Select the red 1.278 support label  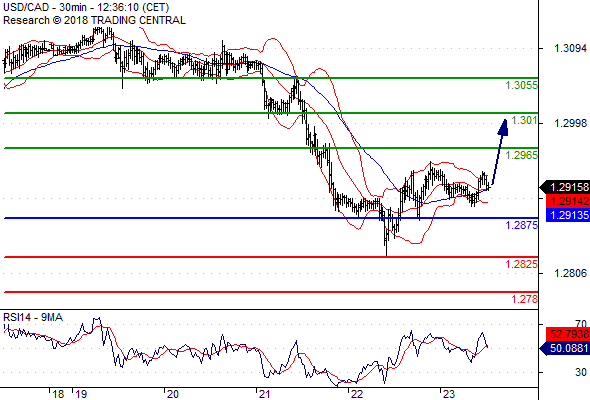click(x=525, y=300)
